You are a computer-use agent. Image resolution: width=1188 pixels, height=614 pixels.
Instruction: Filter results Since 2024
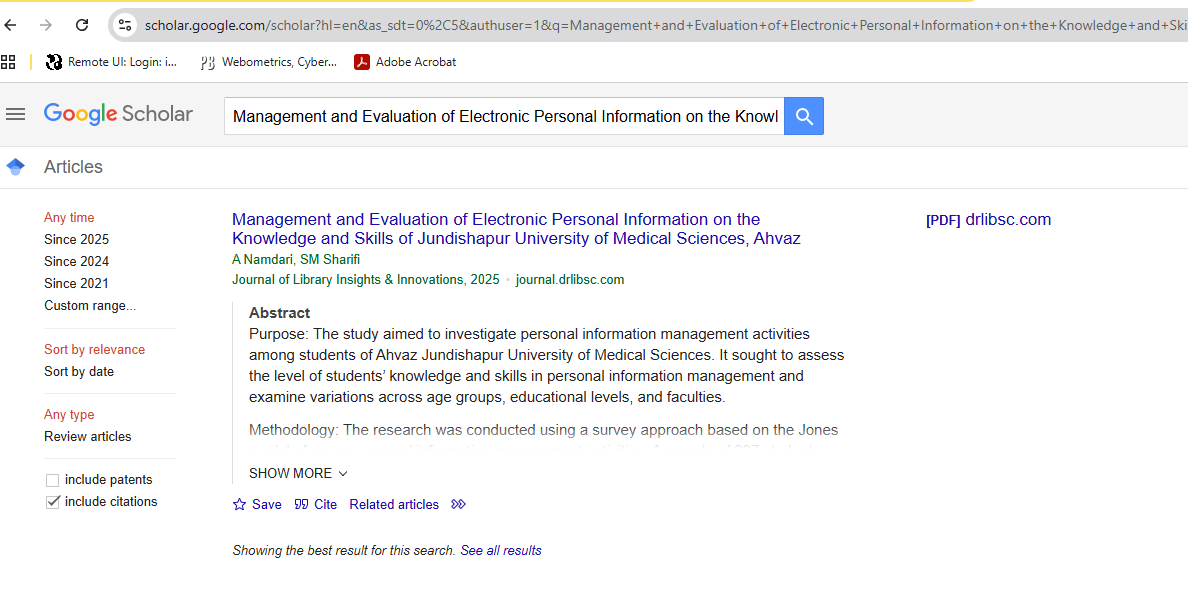click(77, 262)
